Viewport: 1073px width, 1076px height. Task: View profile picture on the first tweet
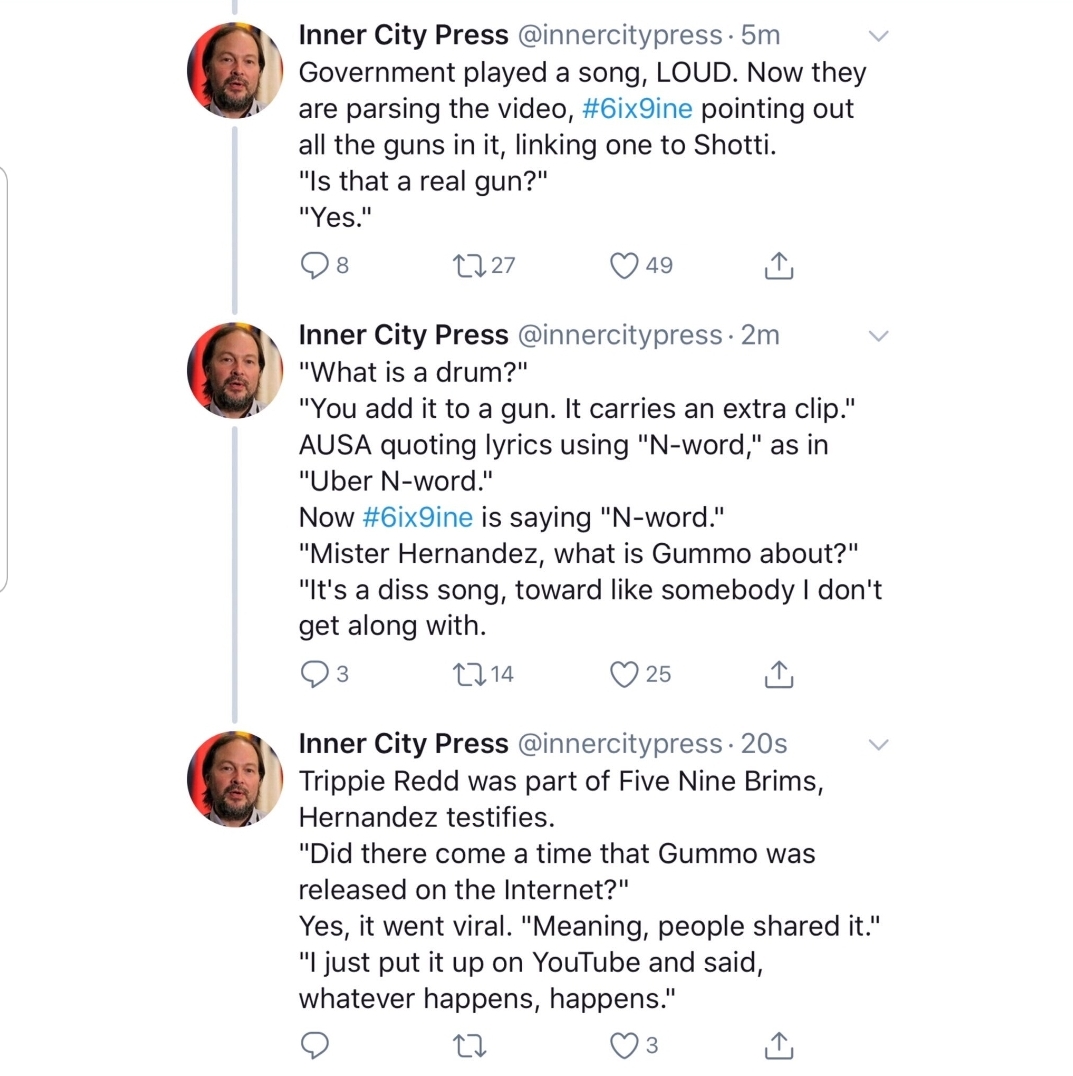235,70
